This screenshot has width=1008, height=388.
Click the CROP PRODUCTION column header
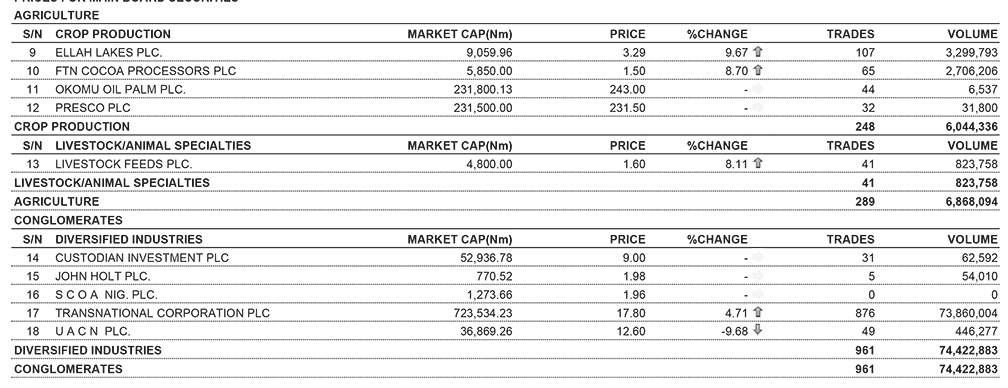[113, 34]
